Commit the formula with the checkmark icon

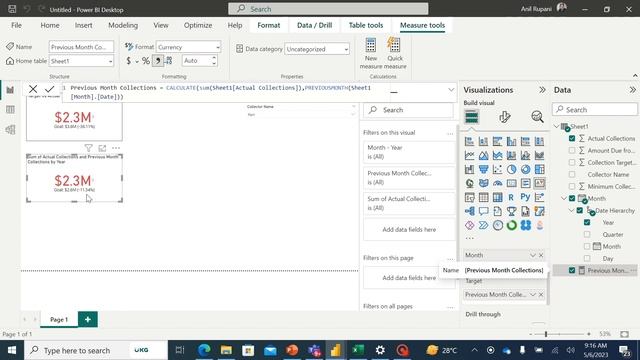click(50, 89)
